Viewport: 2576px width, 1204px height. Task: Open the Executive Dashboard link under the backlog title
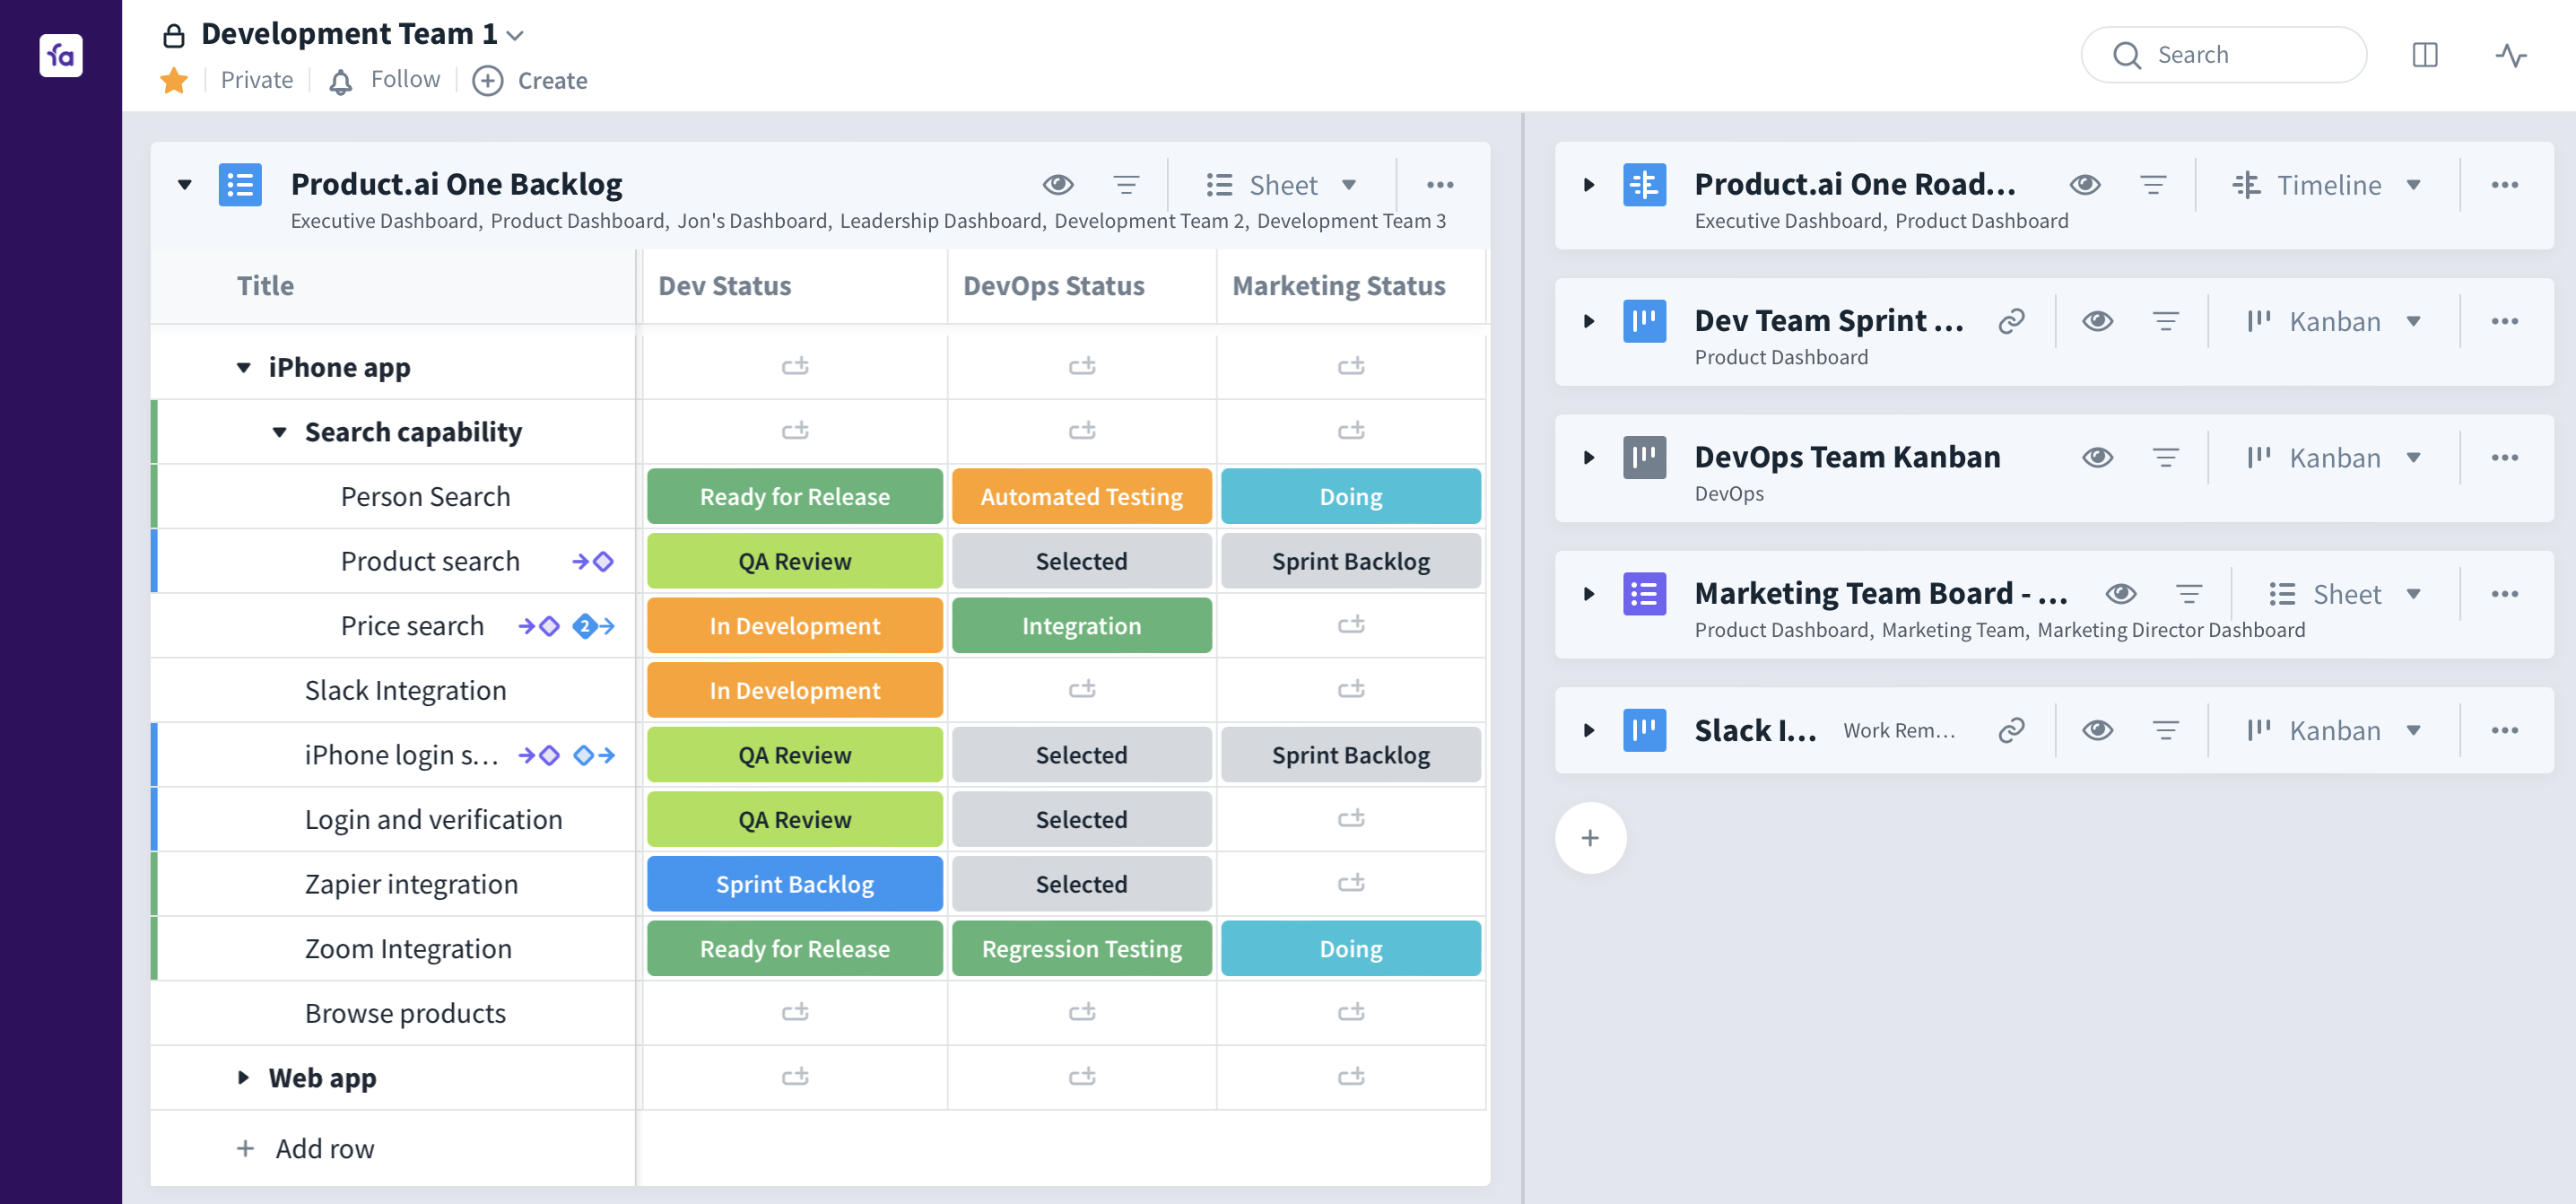(x=383, y=220)
